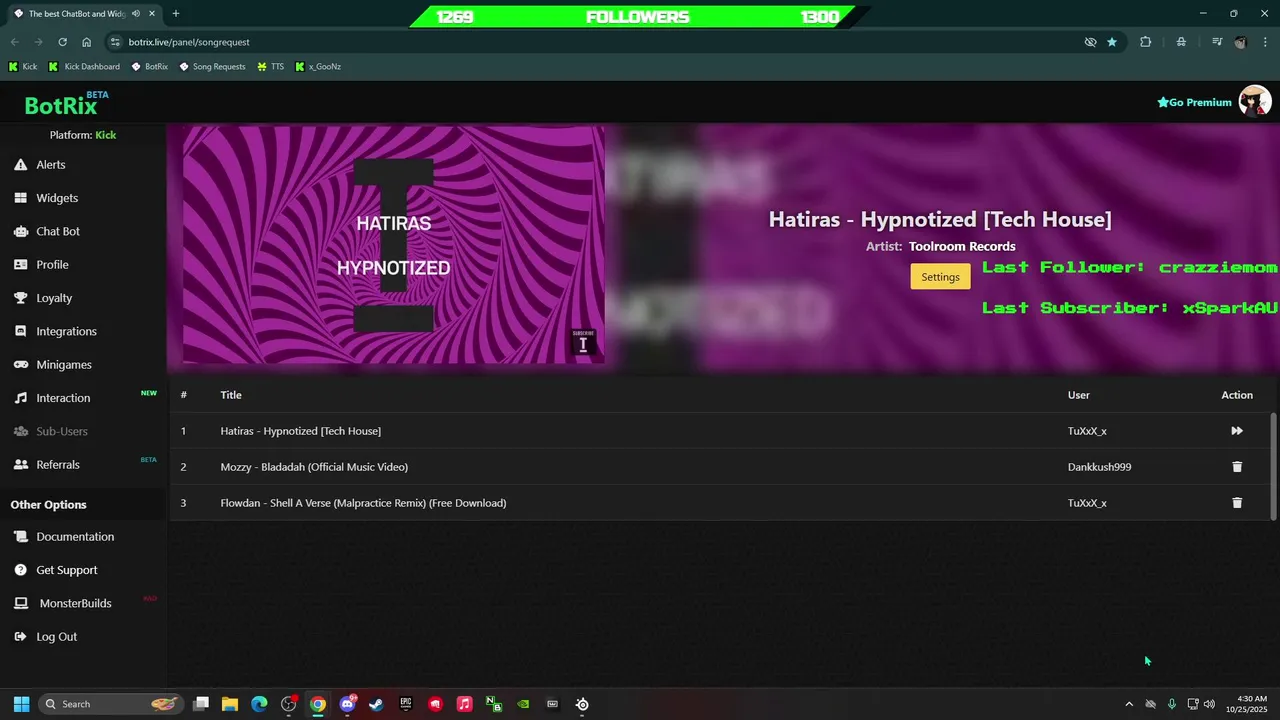Click the BotRix logo
Viewport: 1280px width, 720px height.
61,105
